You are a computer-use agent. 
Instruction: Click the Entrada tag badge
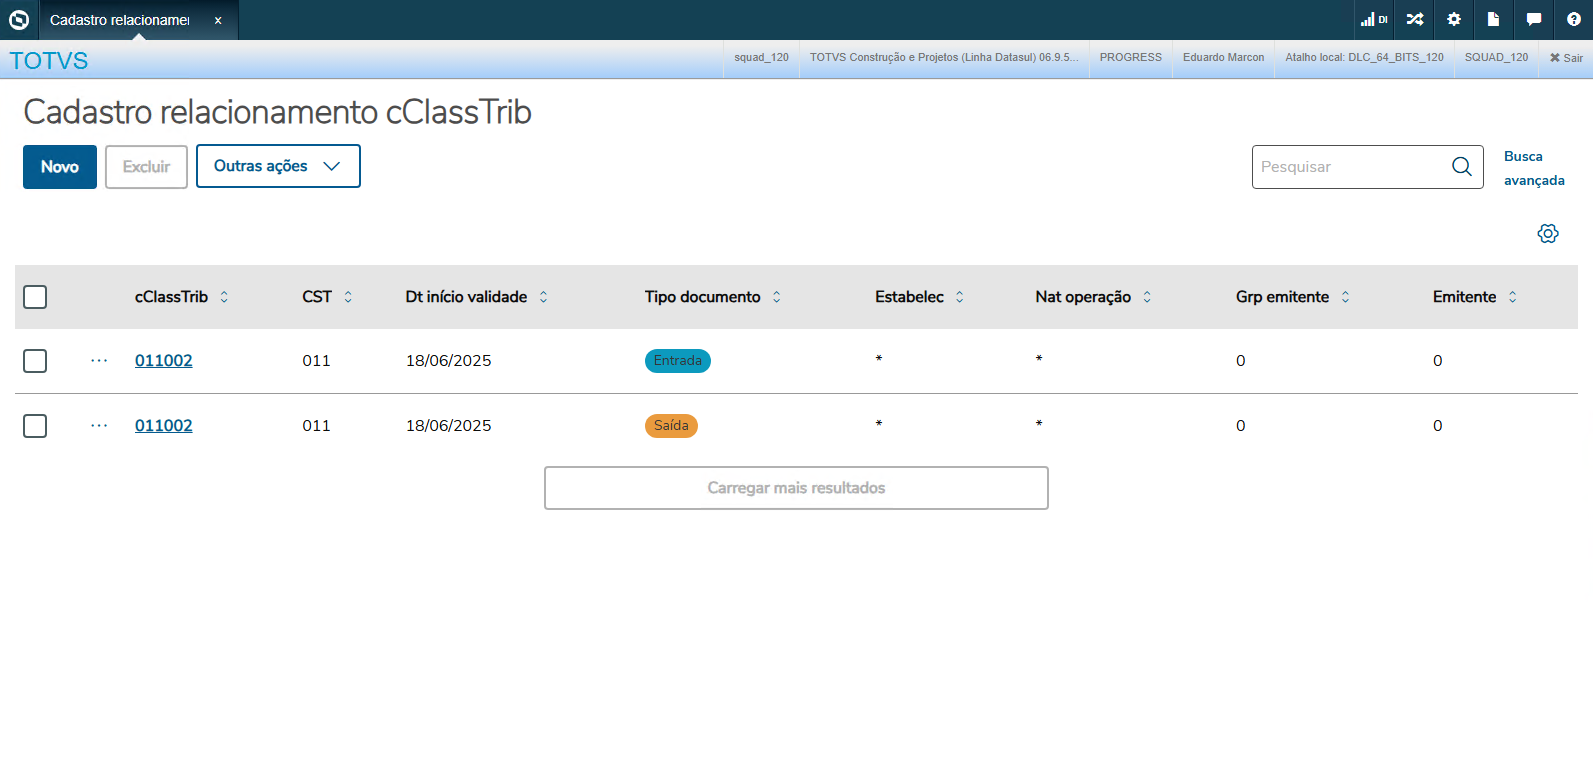tap(678, 361)
